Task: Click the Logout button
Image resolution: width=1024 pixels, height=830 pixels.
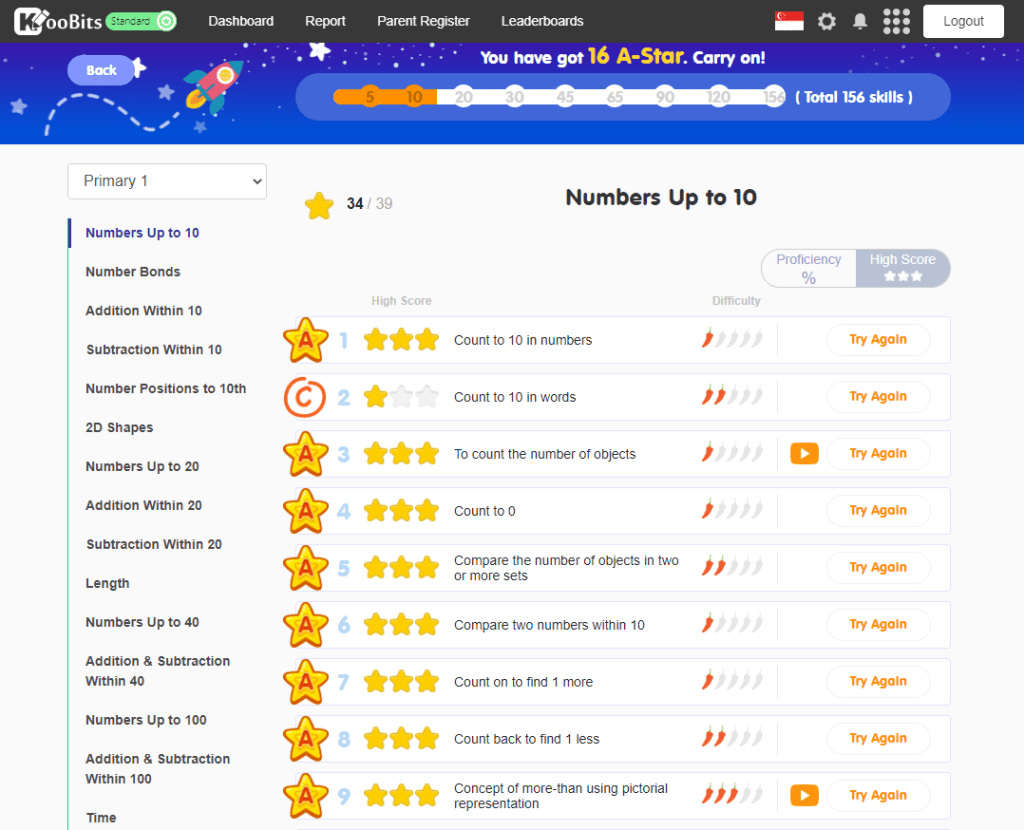Action: pos(963,21)
